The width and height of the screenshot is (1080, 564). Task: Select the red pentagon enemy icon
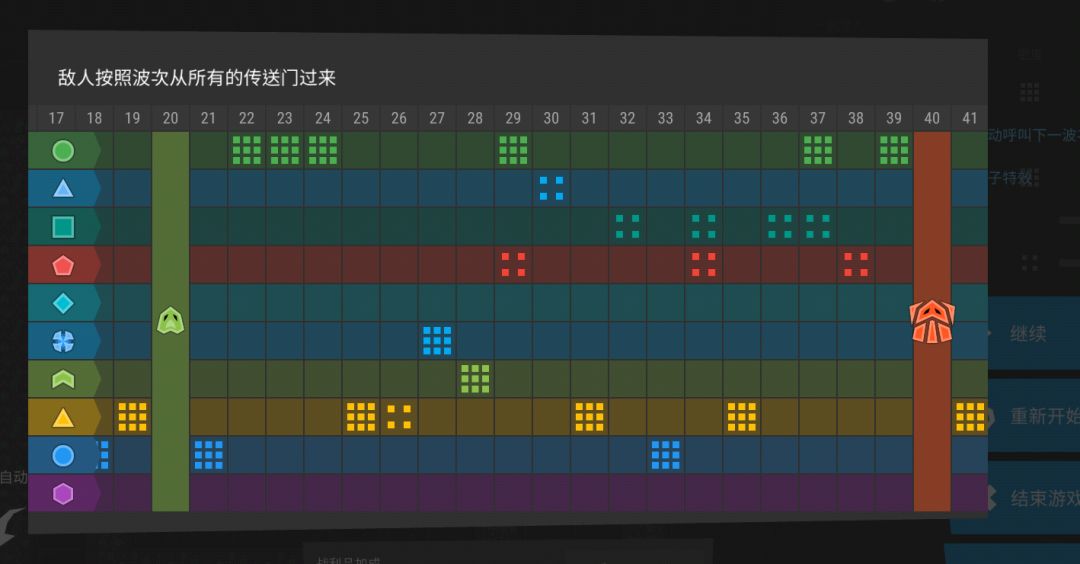(63, 265)
